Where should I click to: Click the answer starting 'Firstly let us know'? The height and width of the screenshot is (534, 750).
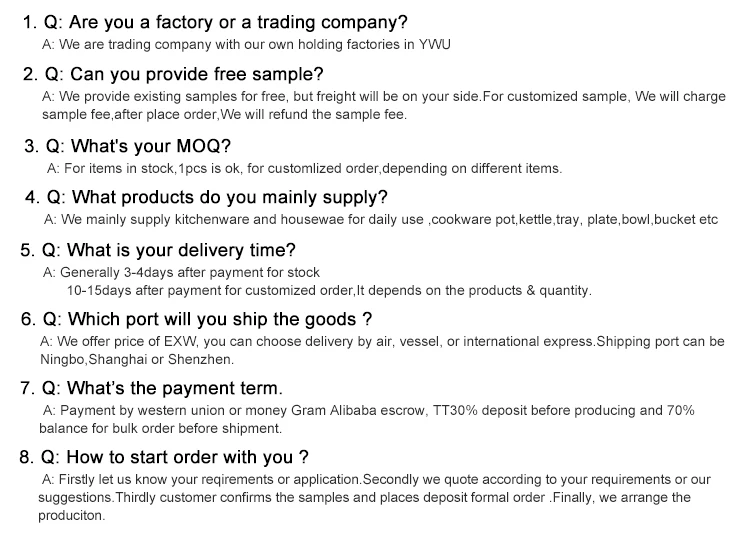(x=376, y=479)
